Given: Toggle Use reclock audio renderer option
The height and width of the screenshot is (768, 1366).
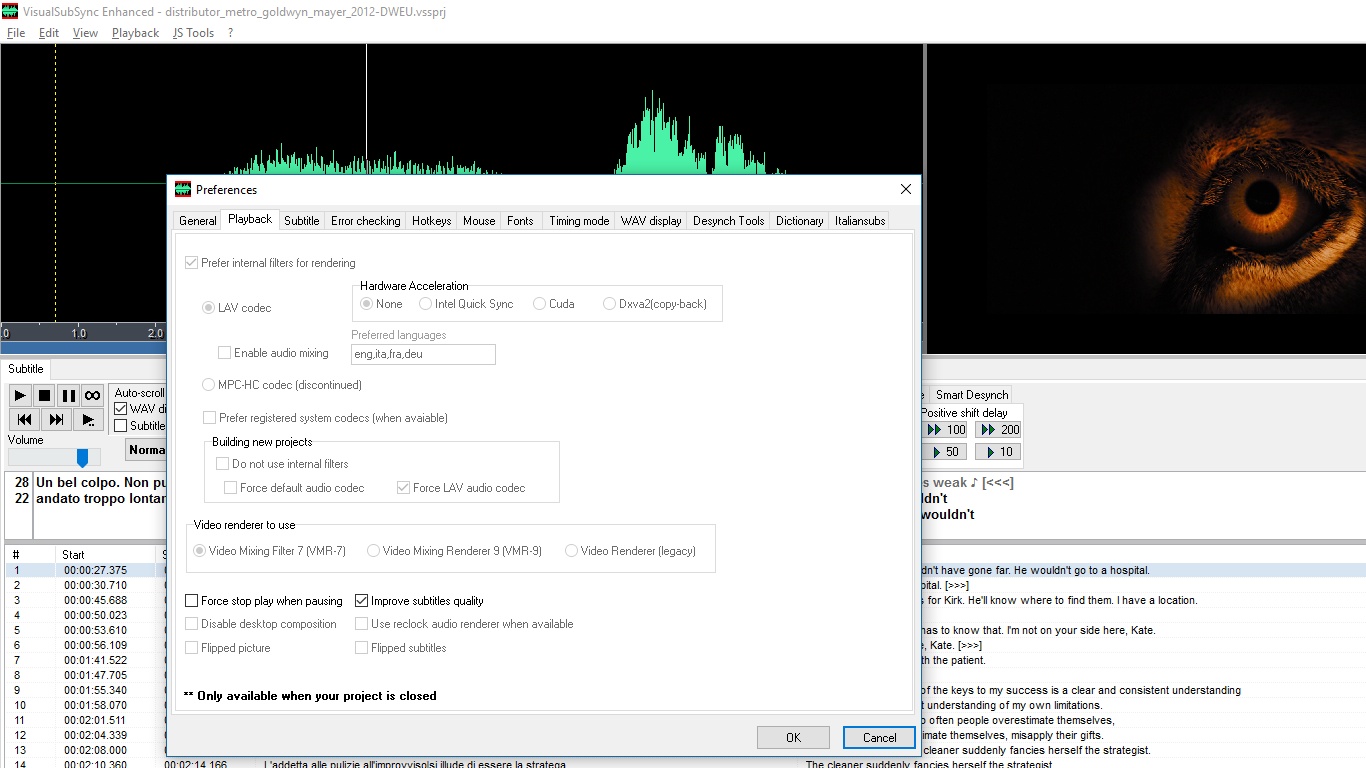Looking at the screenshot, I should click(465, 624).
